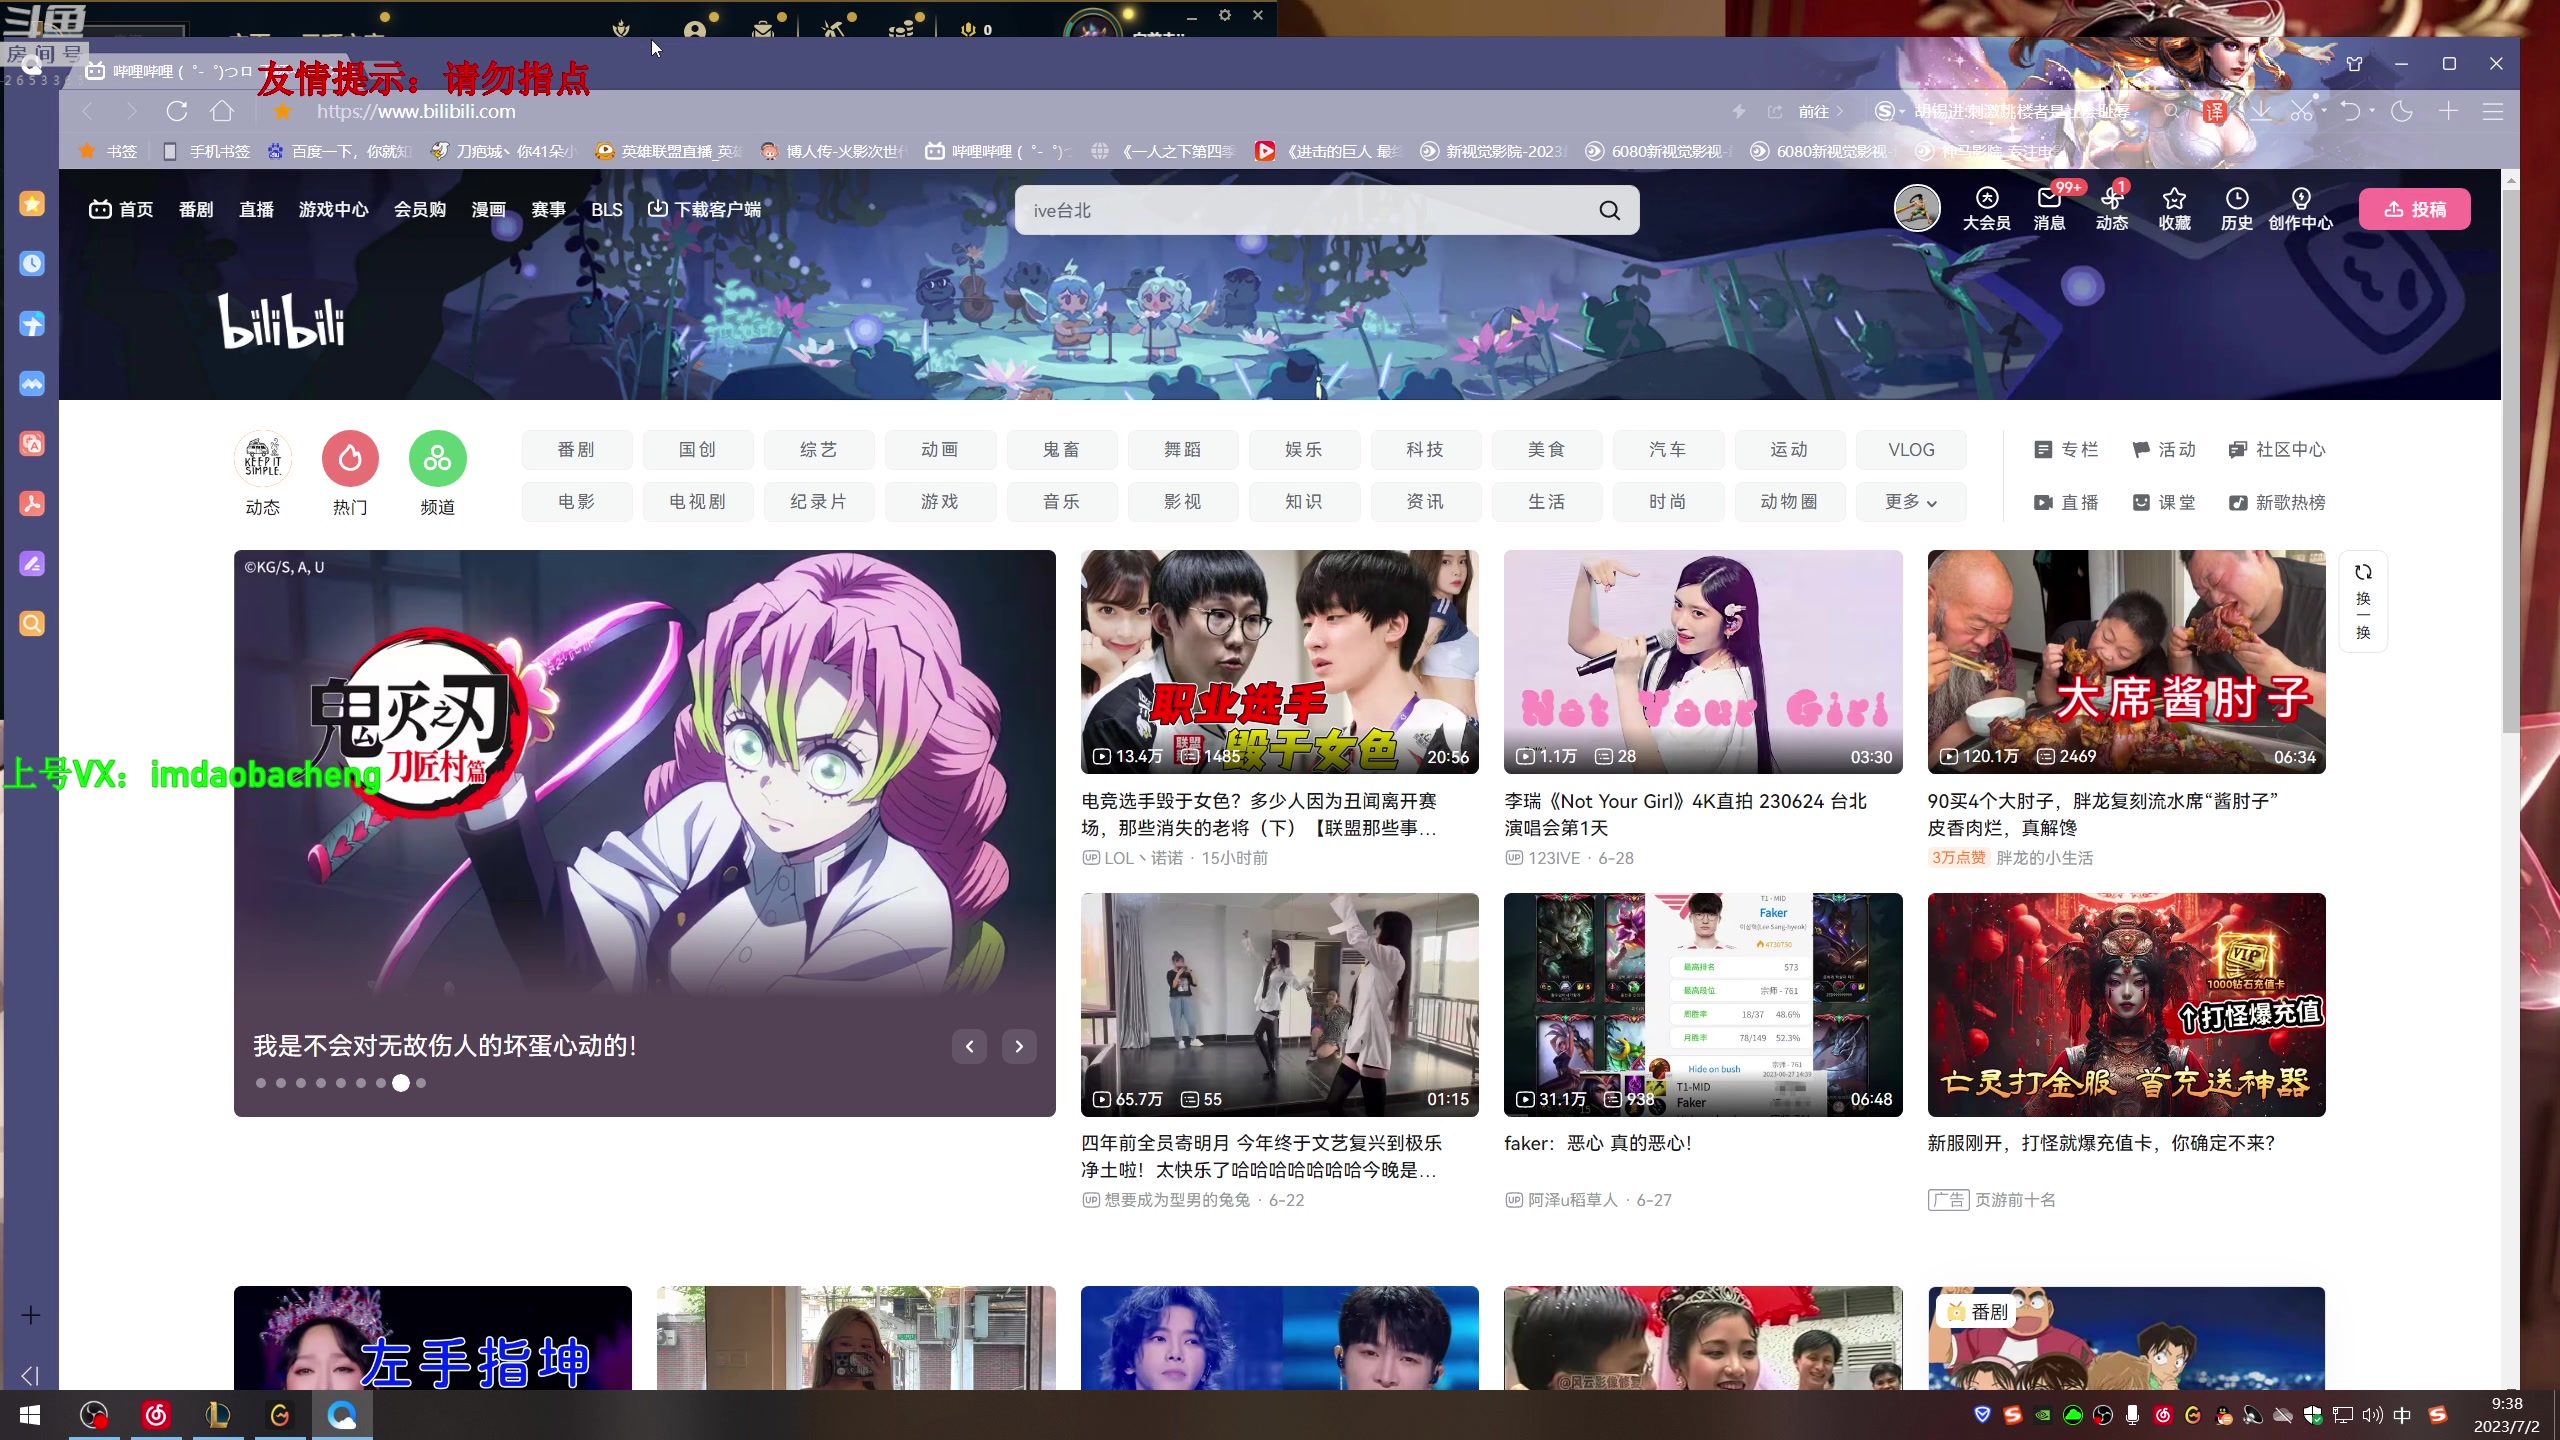Click browser refresh icon
The height and width of the screenshot is (1440, 2560).
point(176,111)
